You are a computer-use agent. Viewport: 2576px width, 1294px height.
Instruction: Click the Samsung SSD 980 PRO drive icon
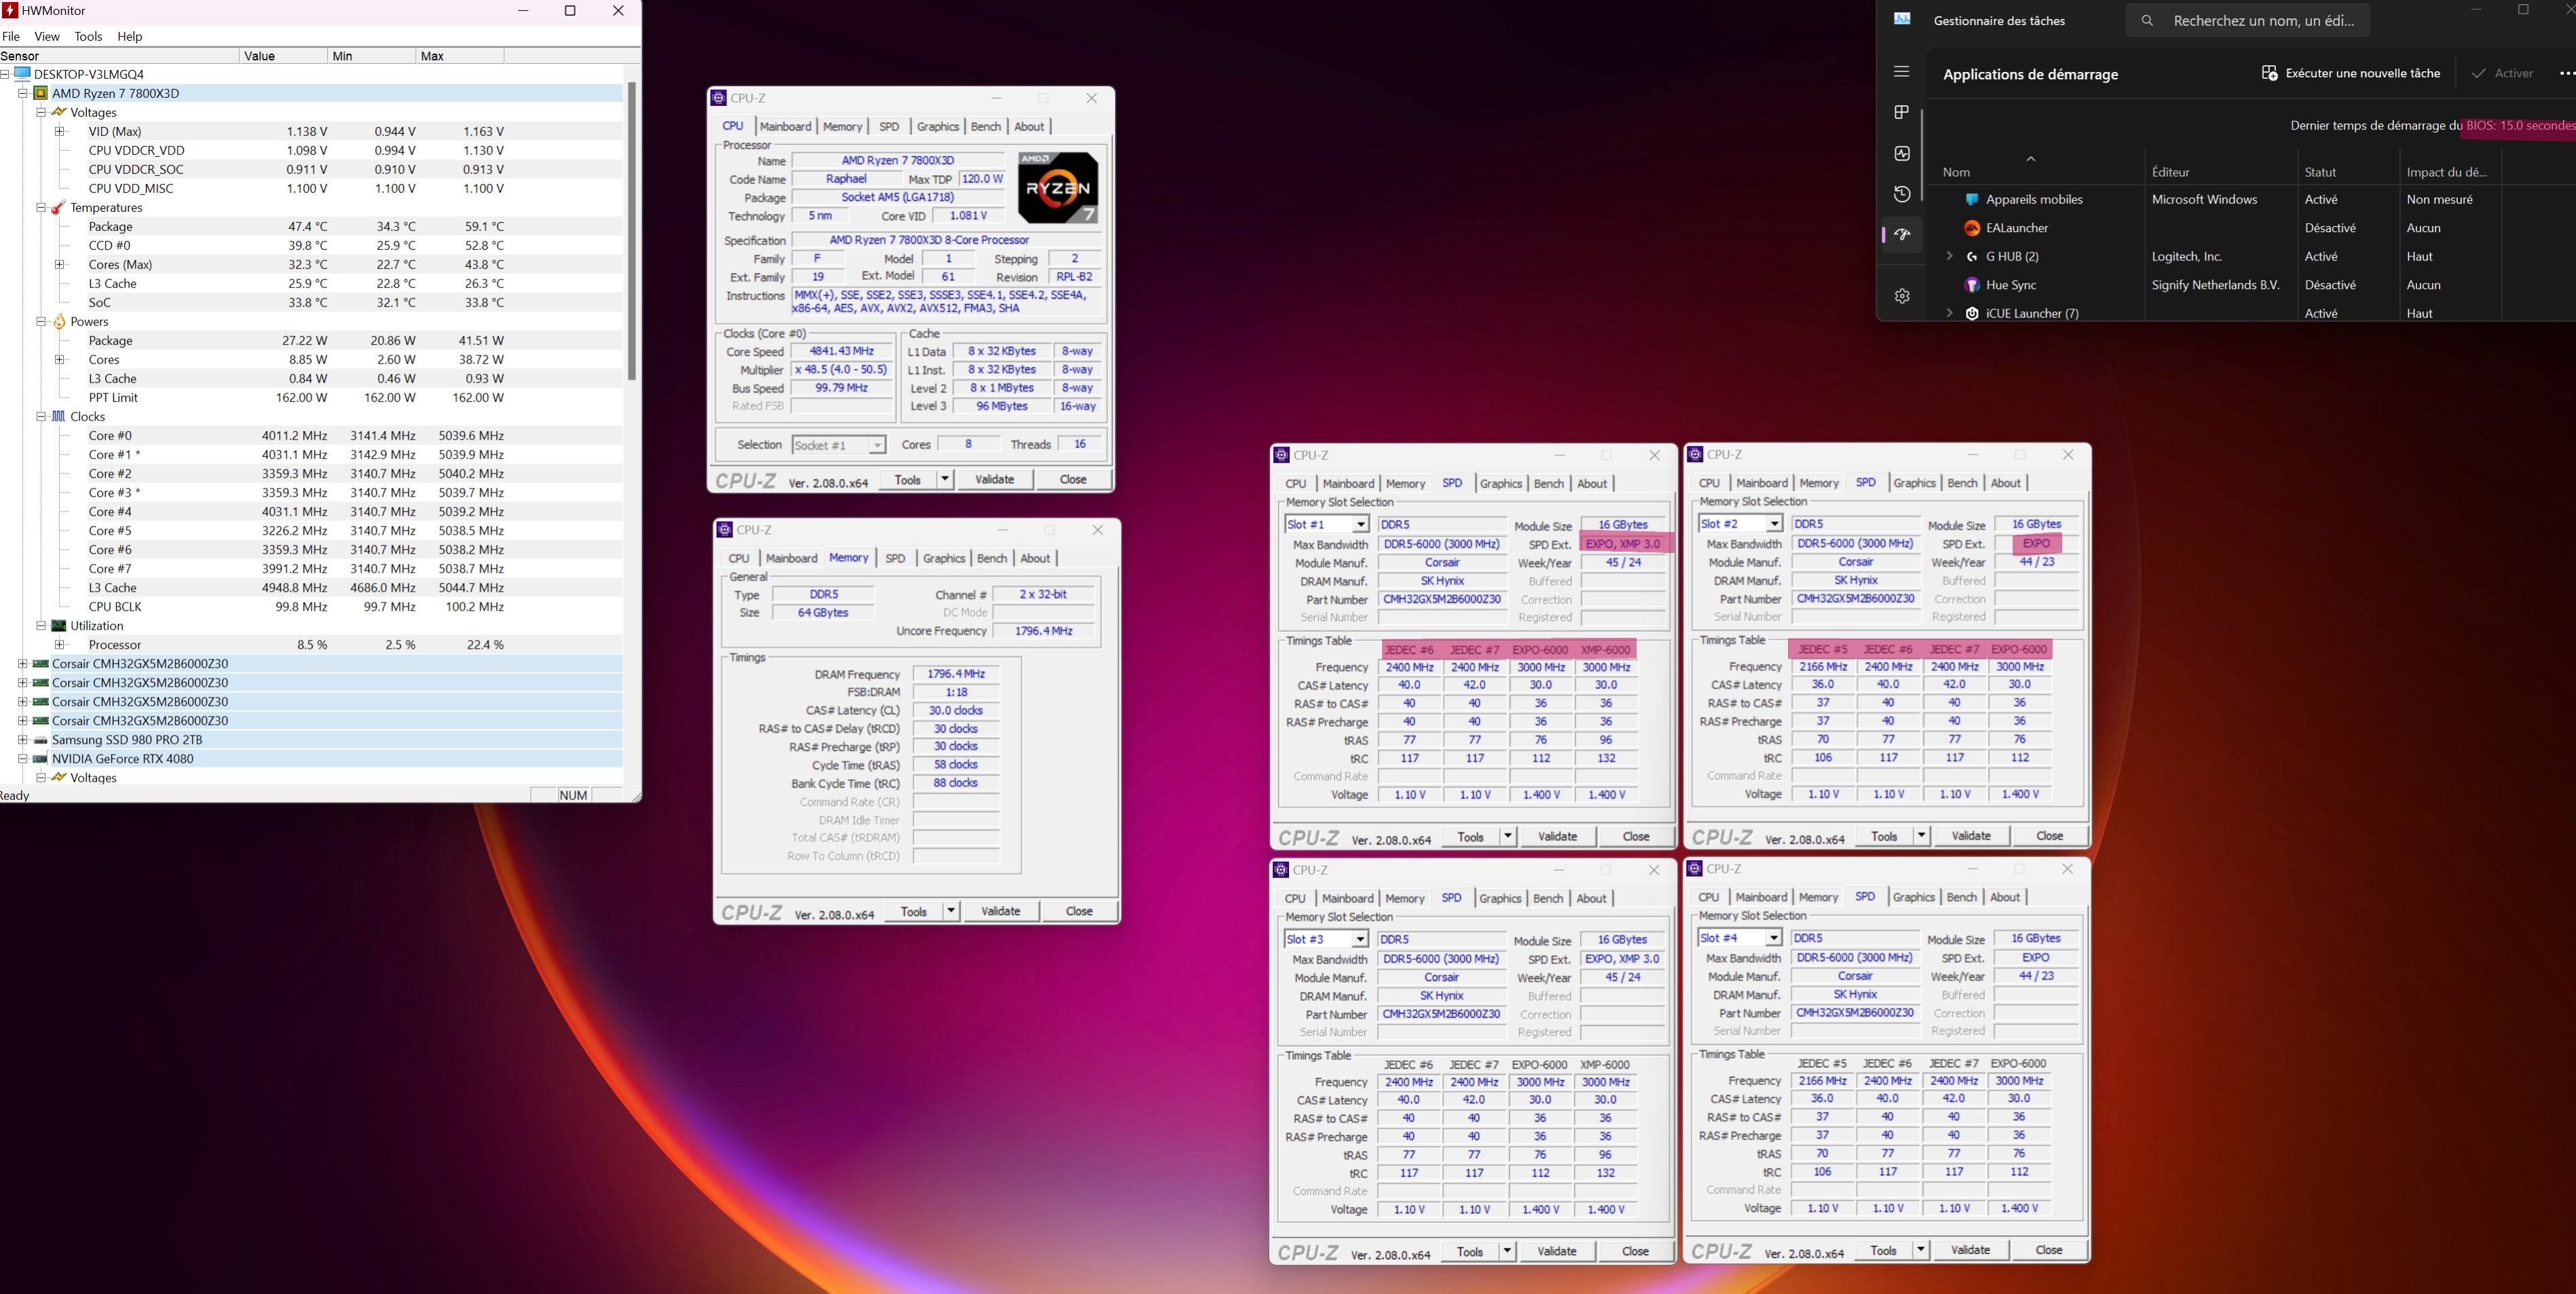pos(40,740)
